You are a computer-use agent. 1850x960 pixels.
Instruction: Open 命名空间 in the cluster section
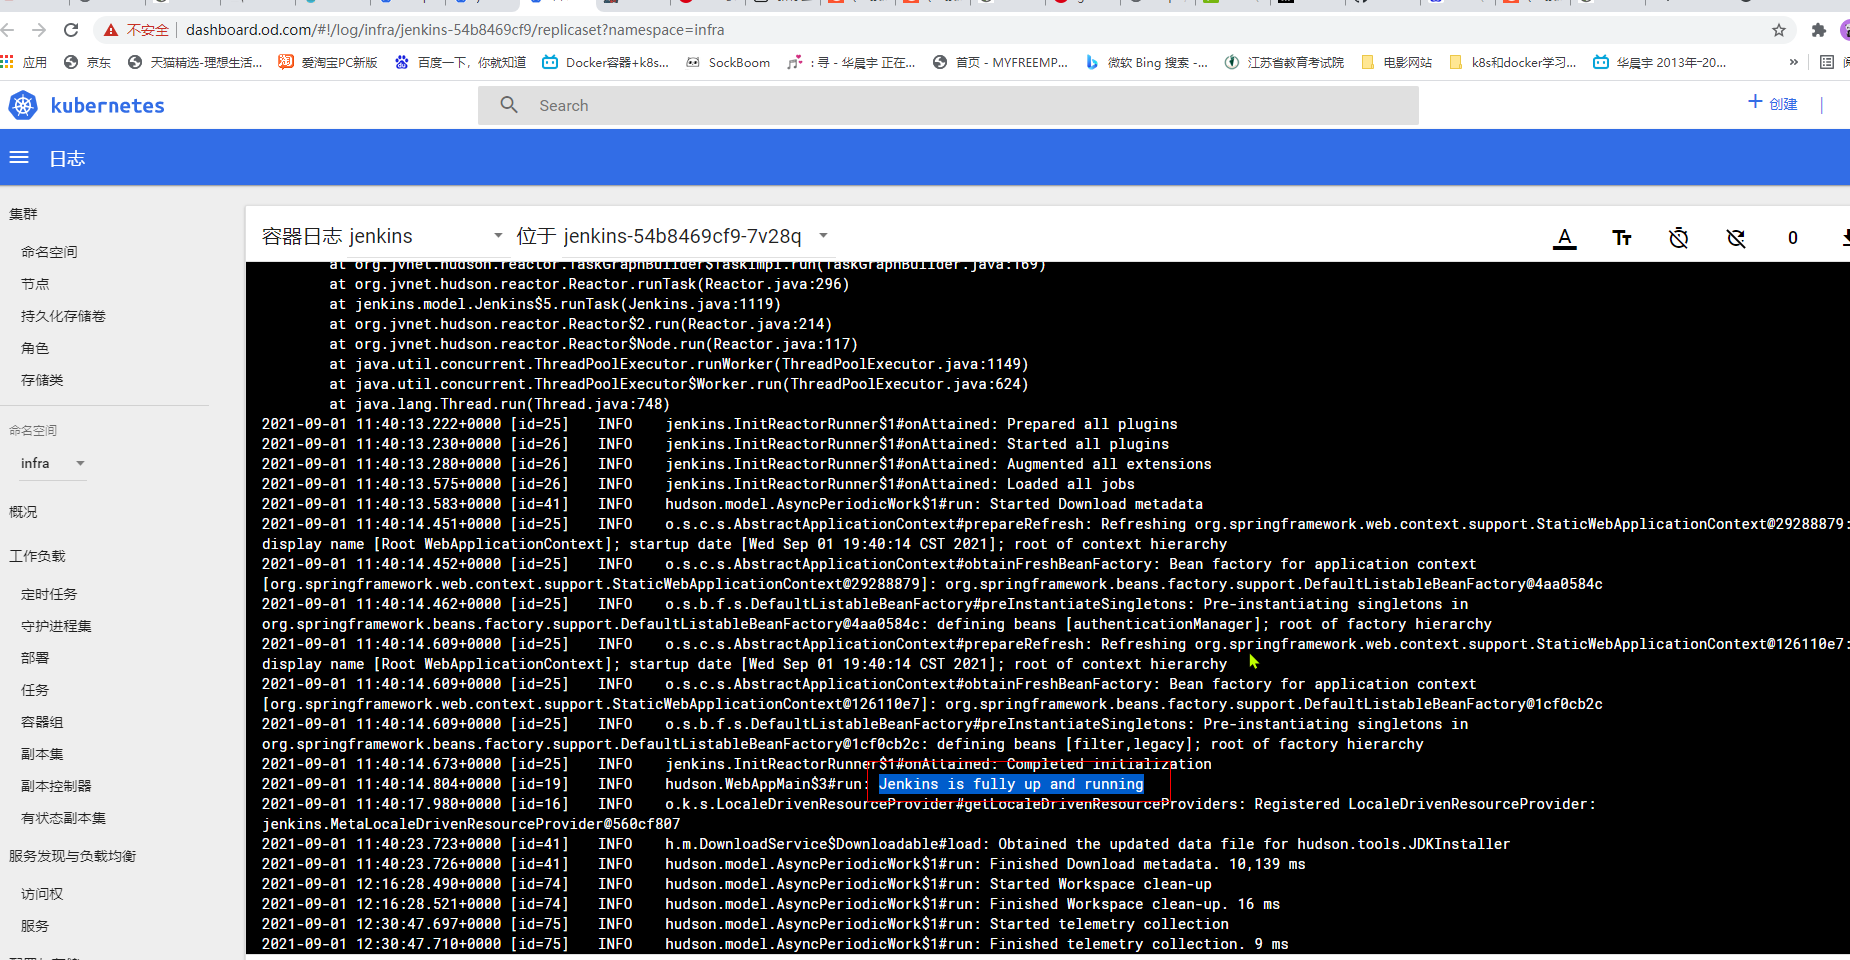(49, 252)
